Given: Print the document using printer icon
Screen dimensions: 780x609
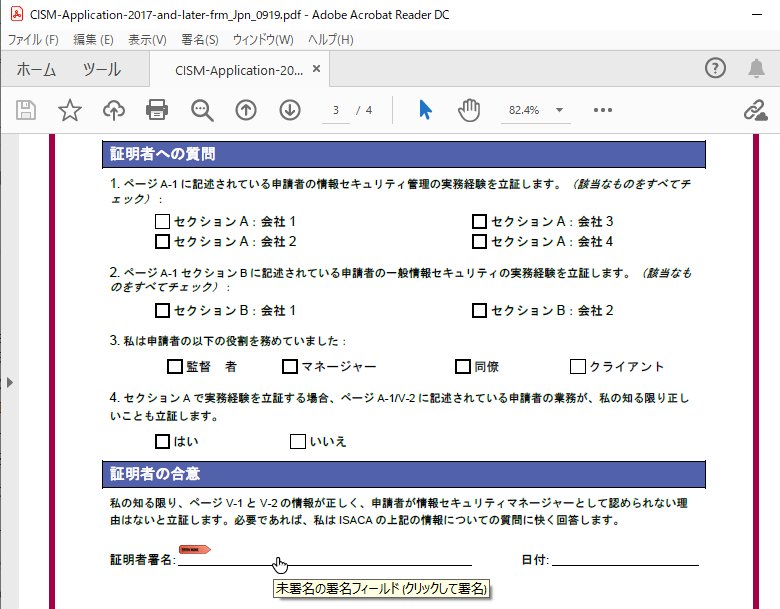Looking at the screenshot, I should click(x=157, y=110).
